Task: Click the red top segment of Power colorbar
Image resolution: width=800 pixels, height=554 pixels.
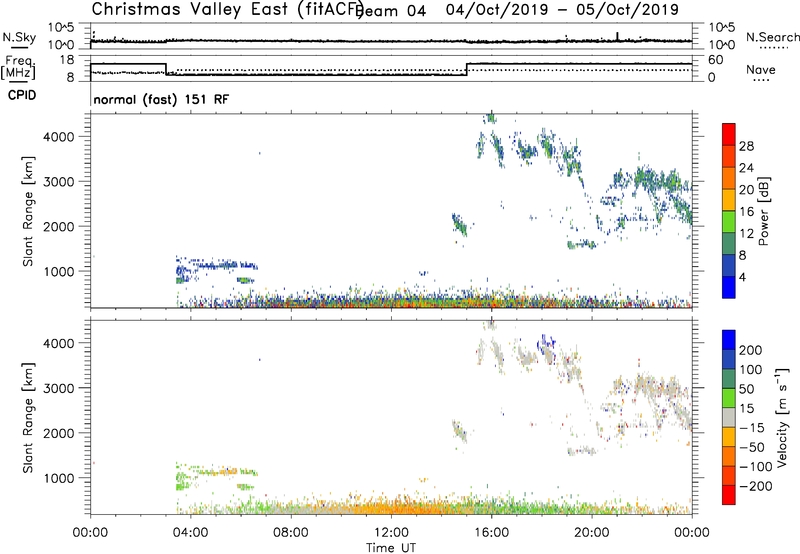Action: [x=729, y=134]
